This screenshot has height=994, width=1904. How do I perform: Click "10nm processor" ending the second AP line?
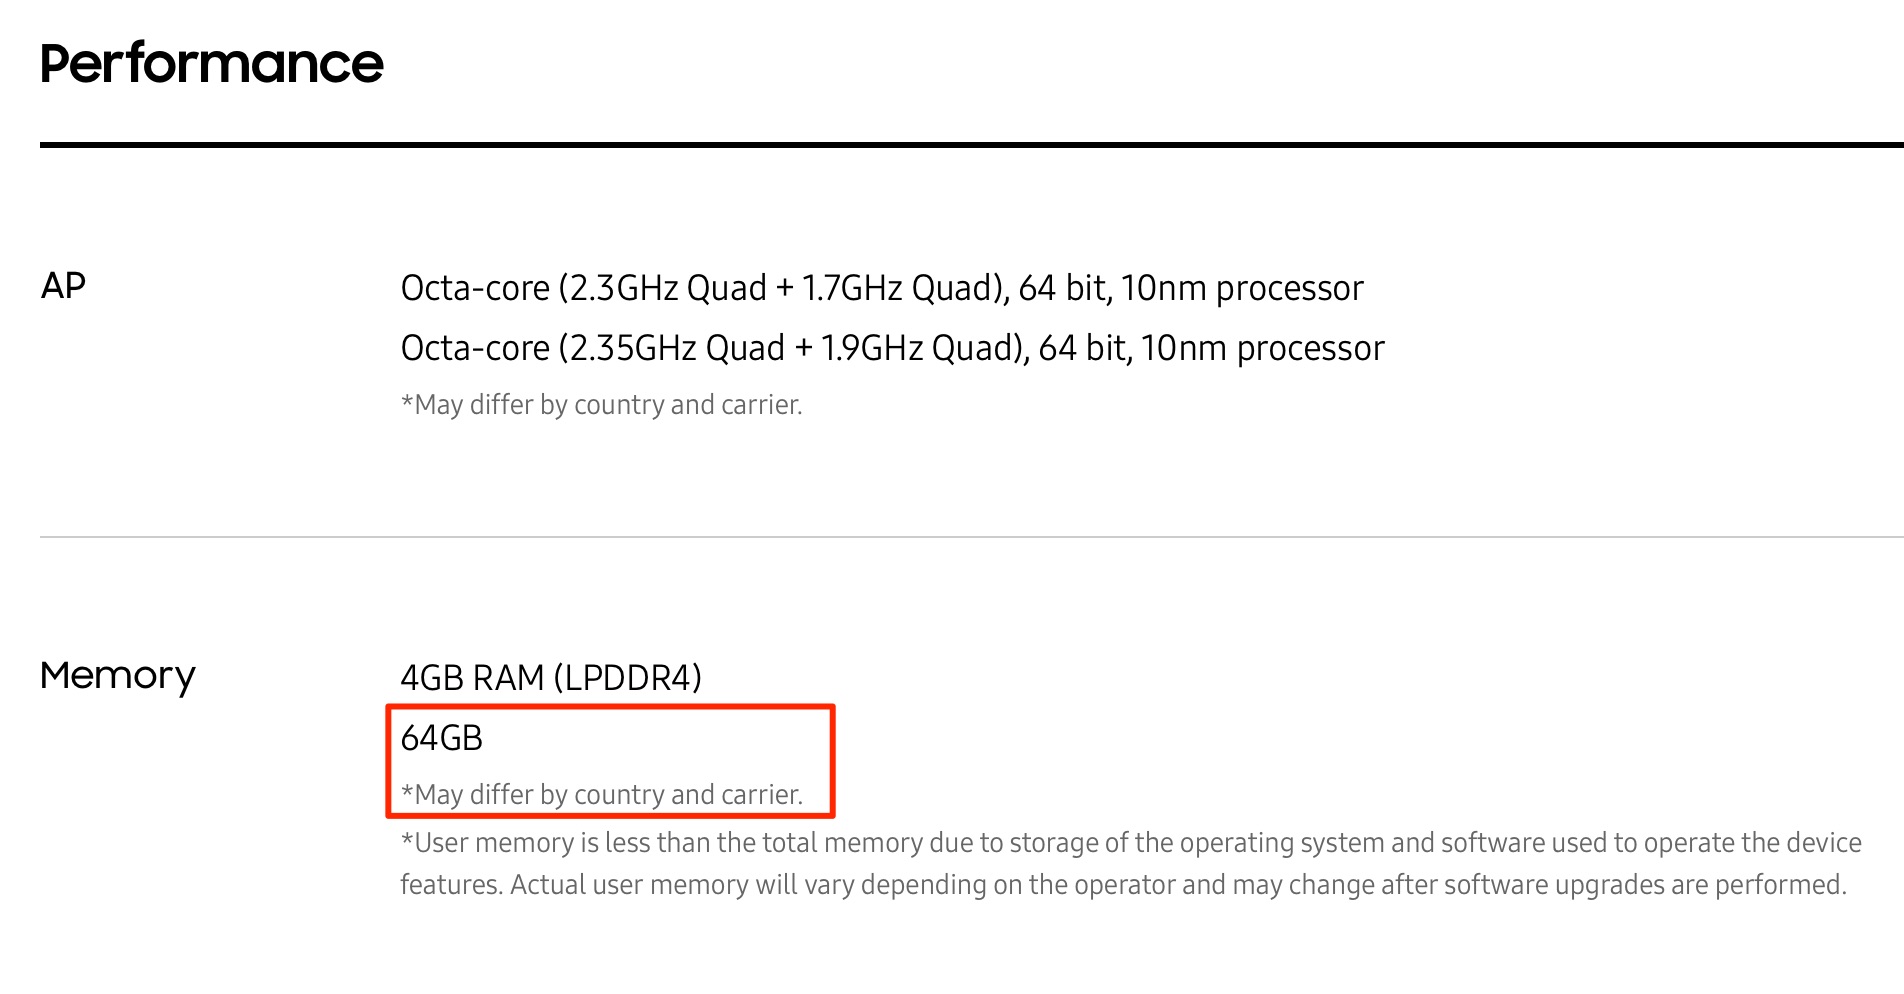tap(1262, 348)
